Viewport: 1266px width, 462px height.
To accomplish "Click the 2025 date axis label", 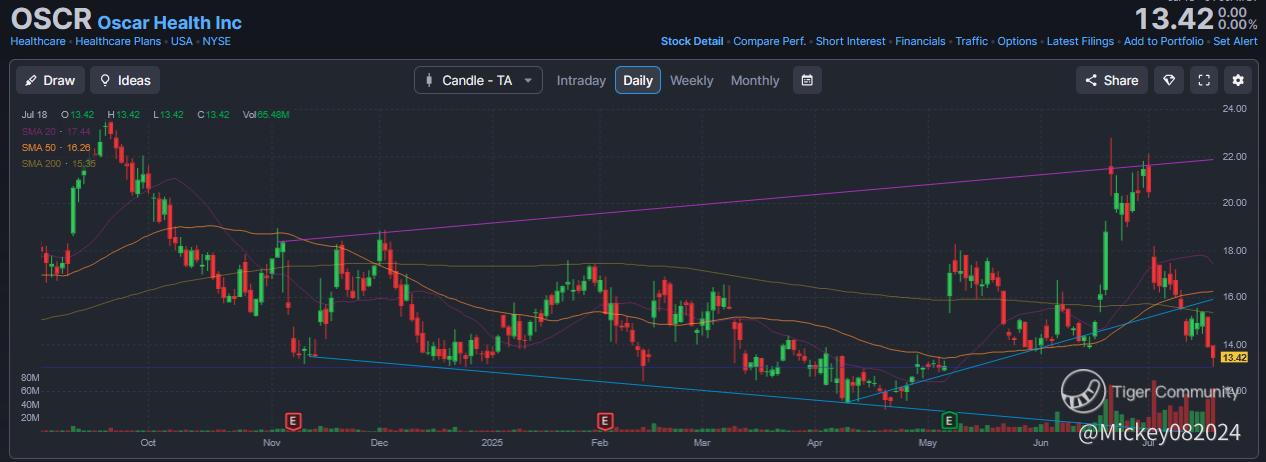I will (x=493, y=441).
